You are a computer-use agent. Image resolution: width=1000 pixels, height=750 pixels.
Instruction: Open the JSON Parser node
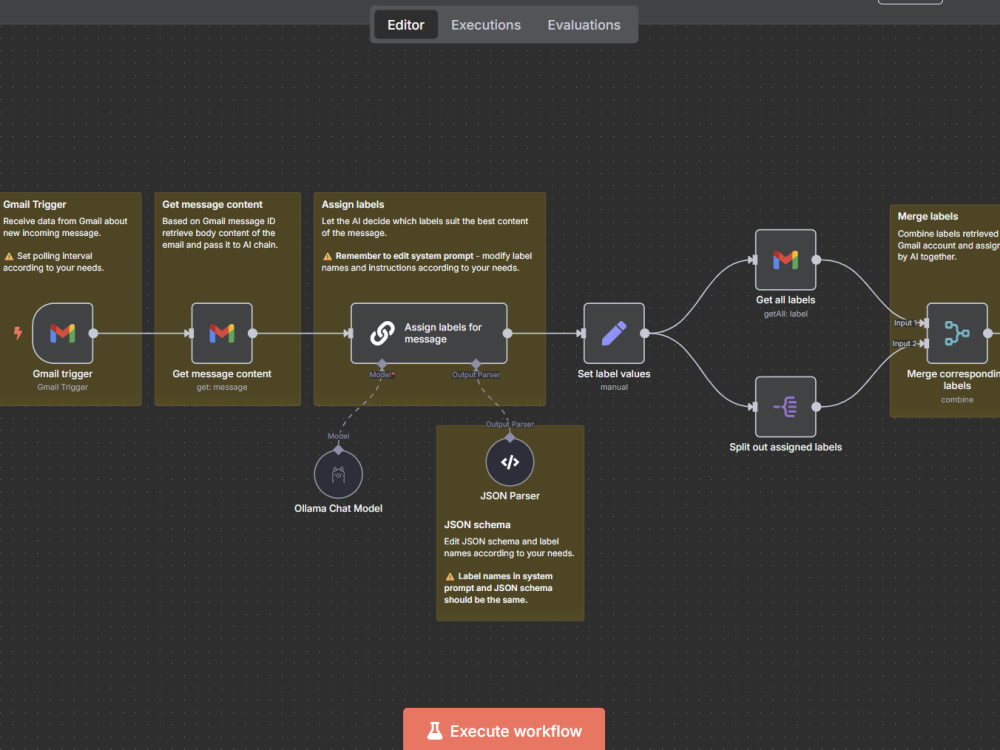click(510, 462)
